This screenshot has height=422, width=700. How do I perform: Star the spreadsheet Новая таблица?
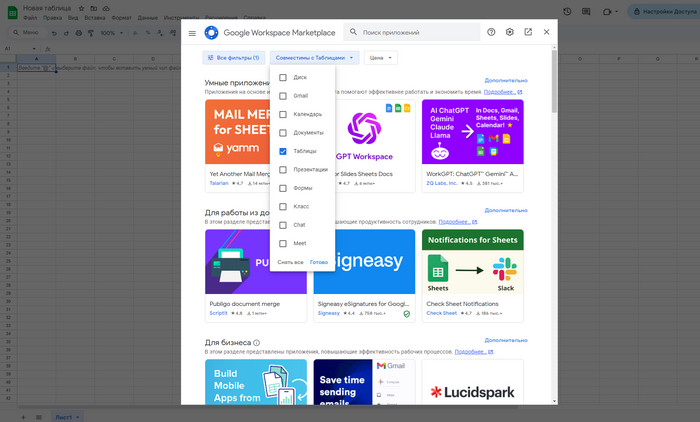[81, 8]
